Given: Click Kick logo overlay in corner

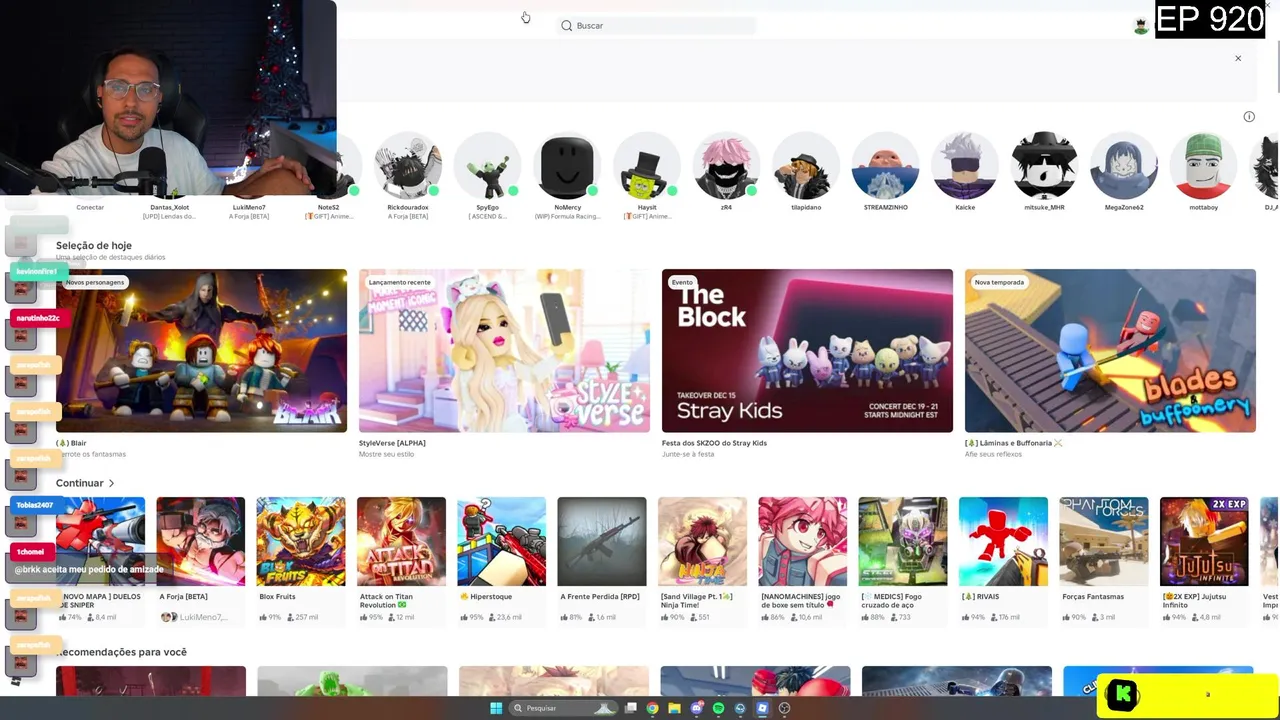Looking at the screenshot, I should [1122, 694].
